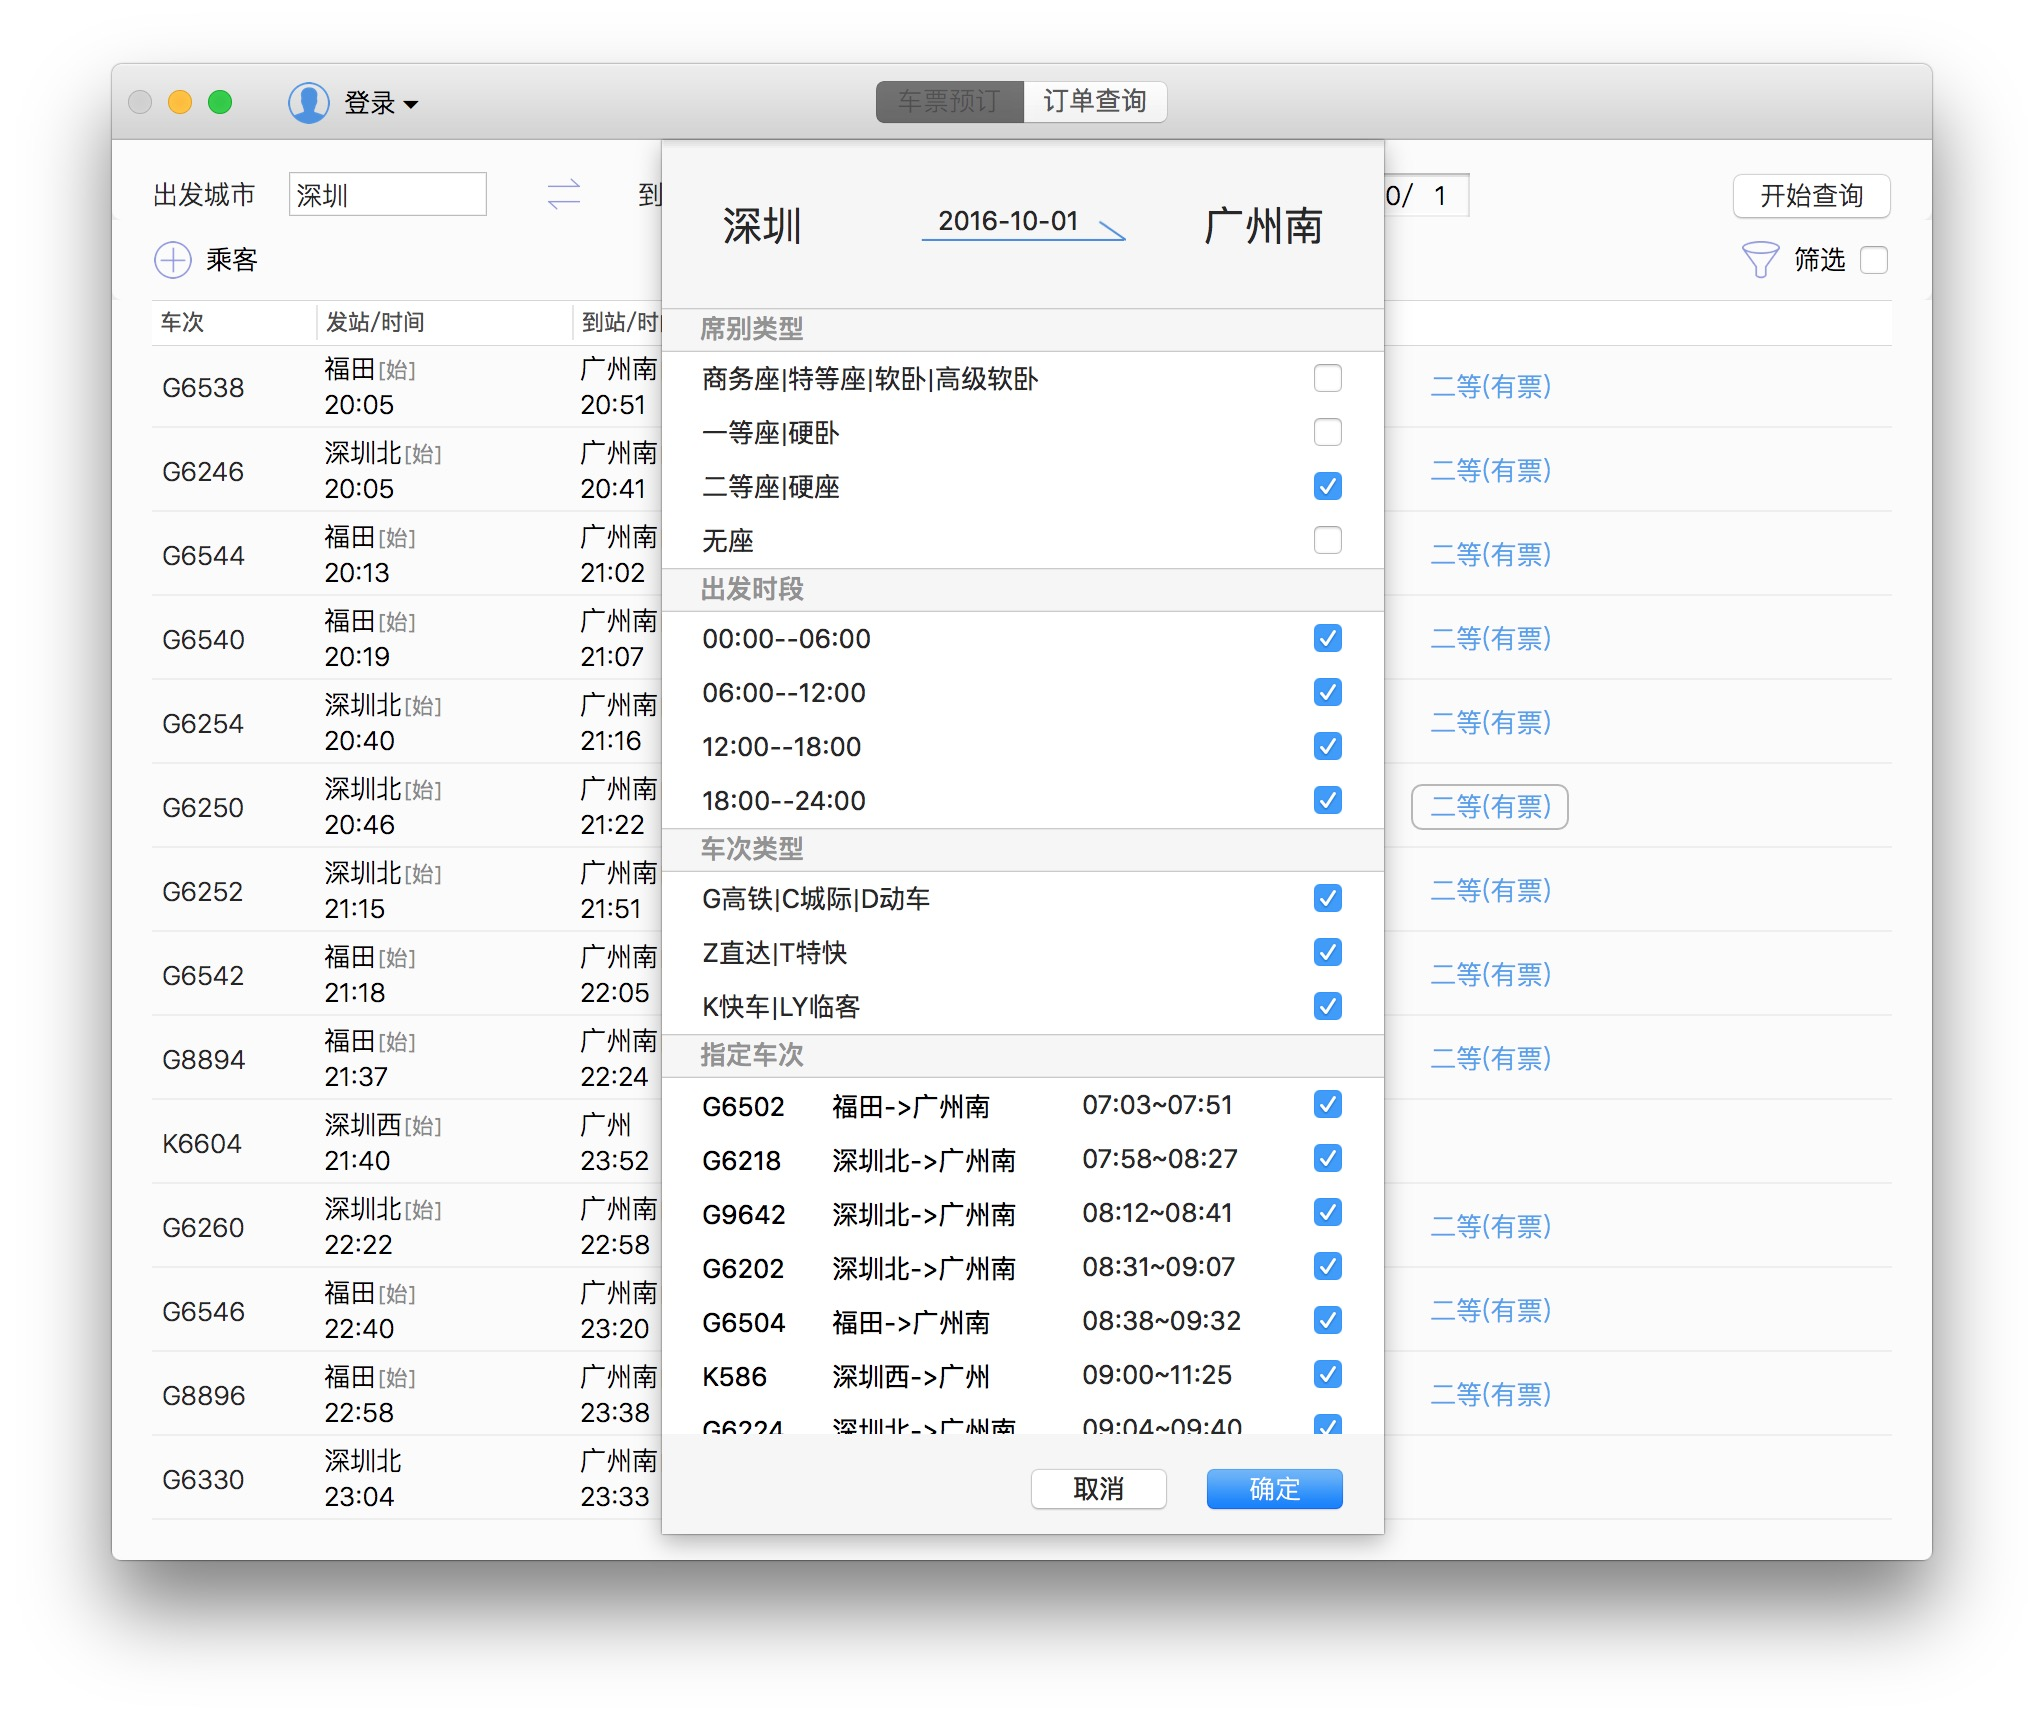Open the 登录 dropdown arrow

(x=411, y=104)
